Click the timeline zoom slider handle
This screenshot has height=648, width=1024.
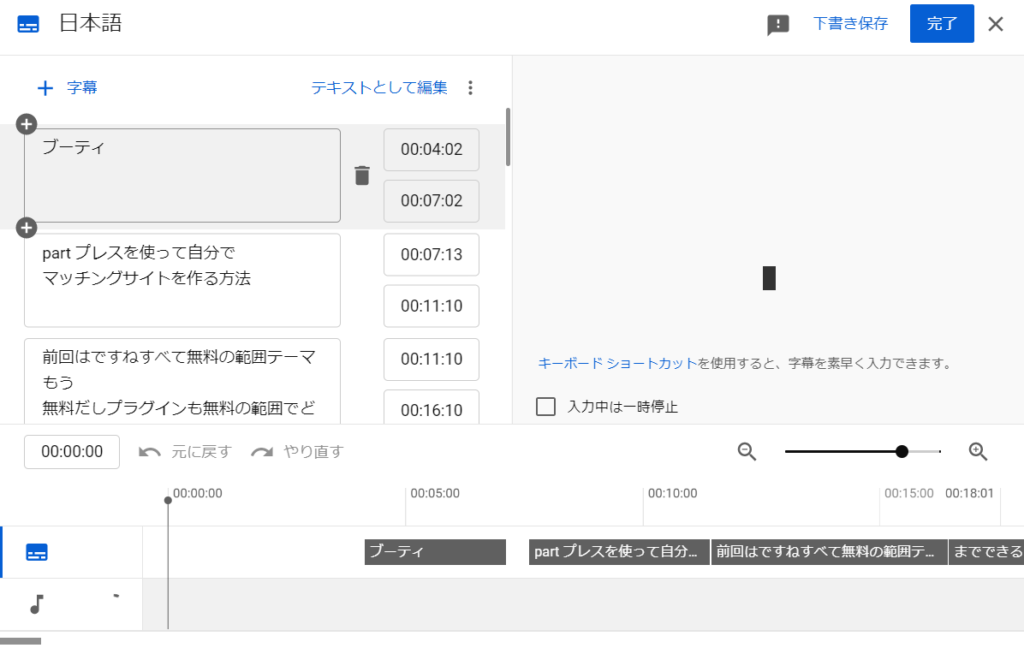tap(902, 452)
